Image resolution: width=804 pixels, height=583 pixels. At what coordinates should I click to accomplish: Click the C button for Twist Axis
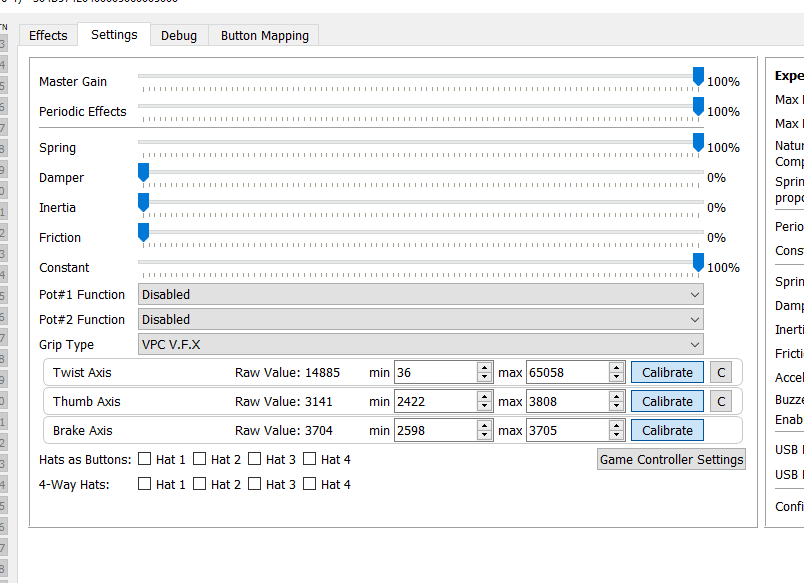721,373
